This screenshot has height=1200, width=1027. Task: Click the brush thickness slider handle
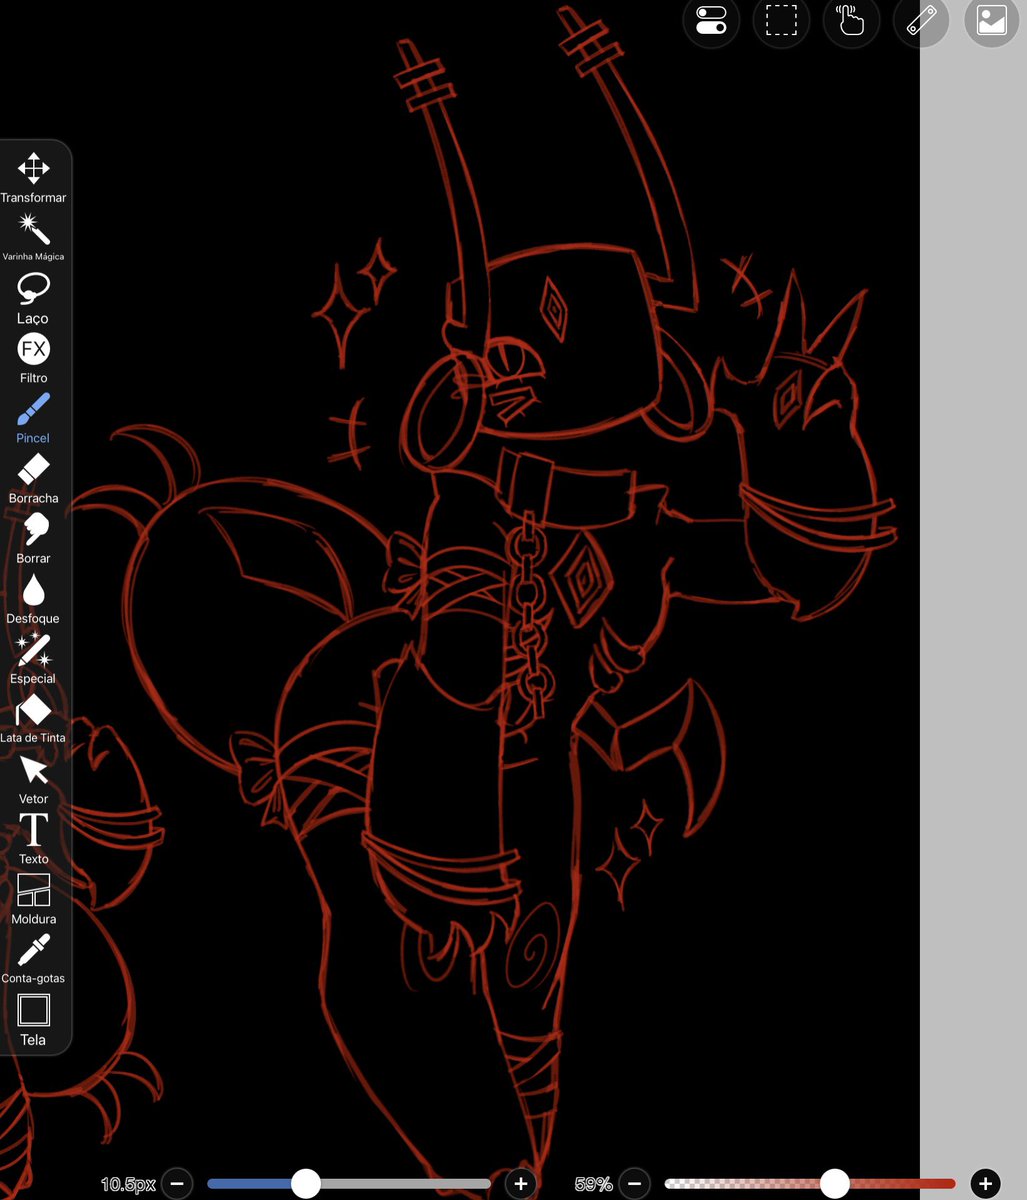[x=305, y=1184]
